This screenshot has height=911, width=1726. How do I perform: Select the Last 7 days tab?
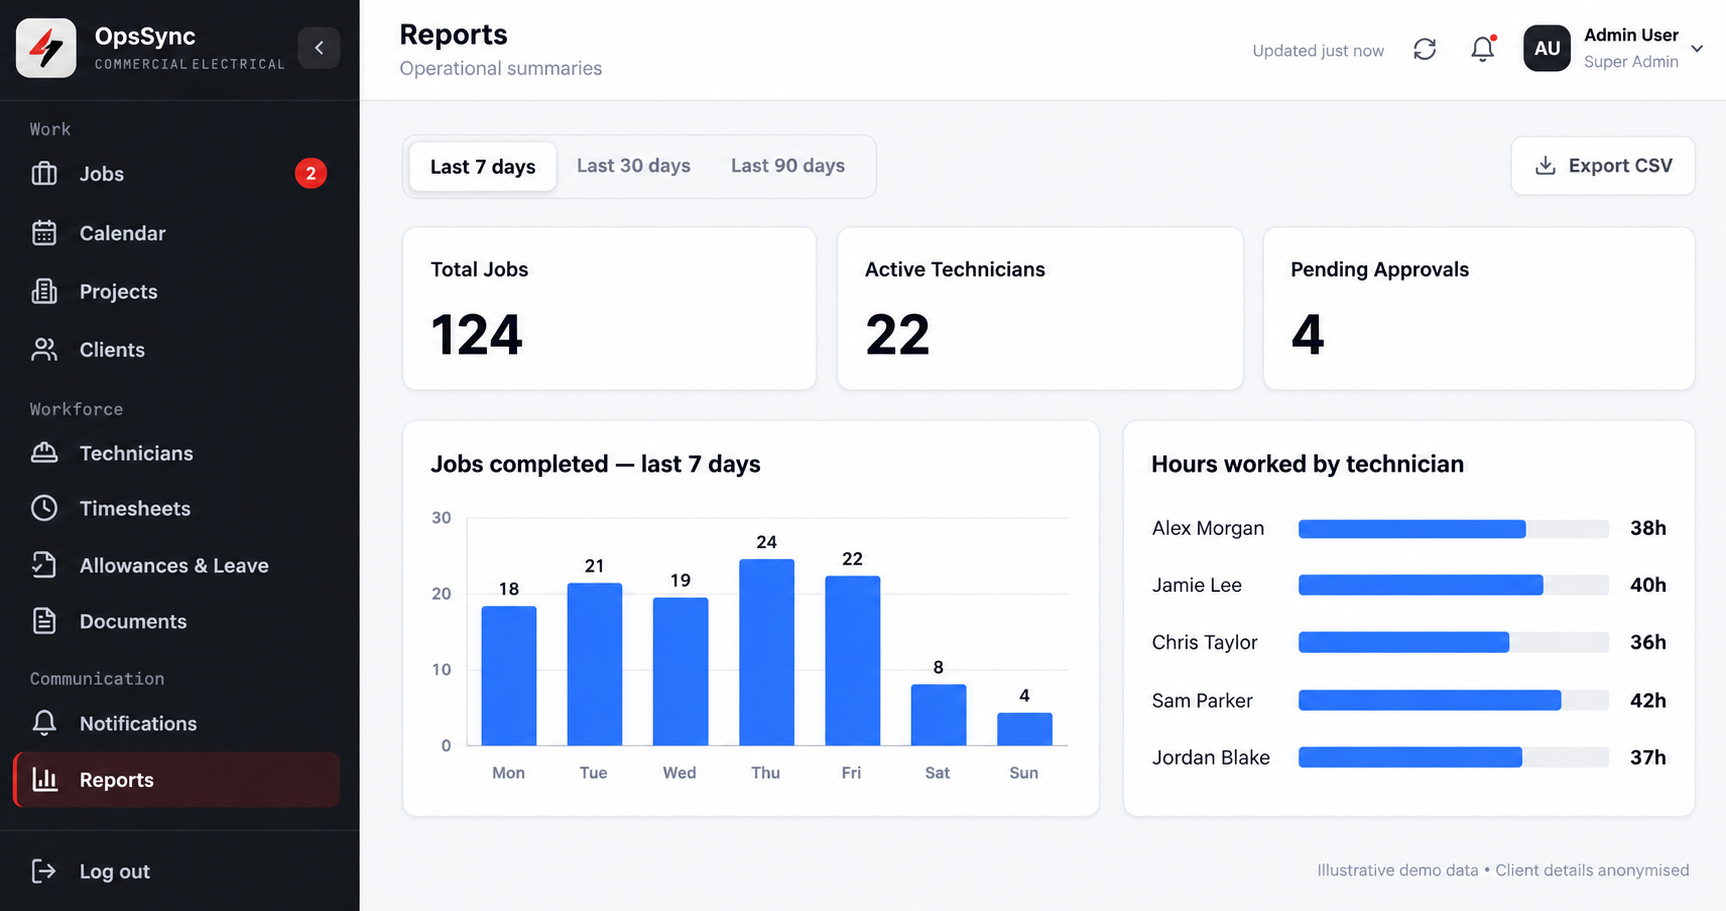coord(483,166)
